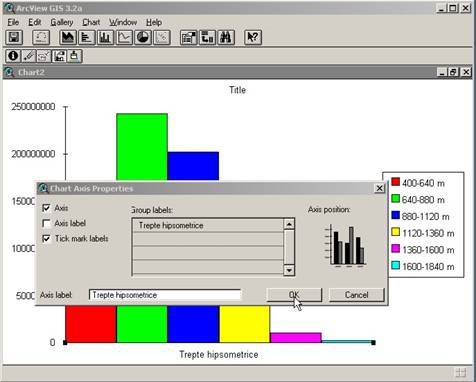Open the Window menu

click(x=123, y=22)
